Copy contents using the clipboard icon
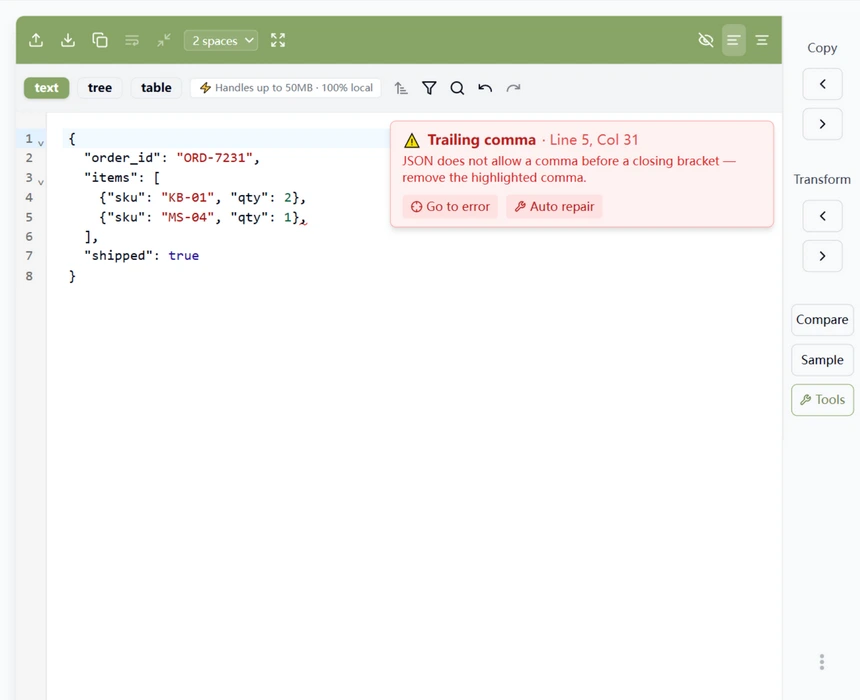 click(x=100, y=40)
